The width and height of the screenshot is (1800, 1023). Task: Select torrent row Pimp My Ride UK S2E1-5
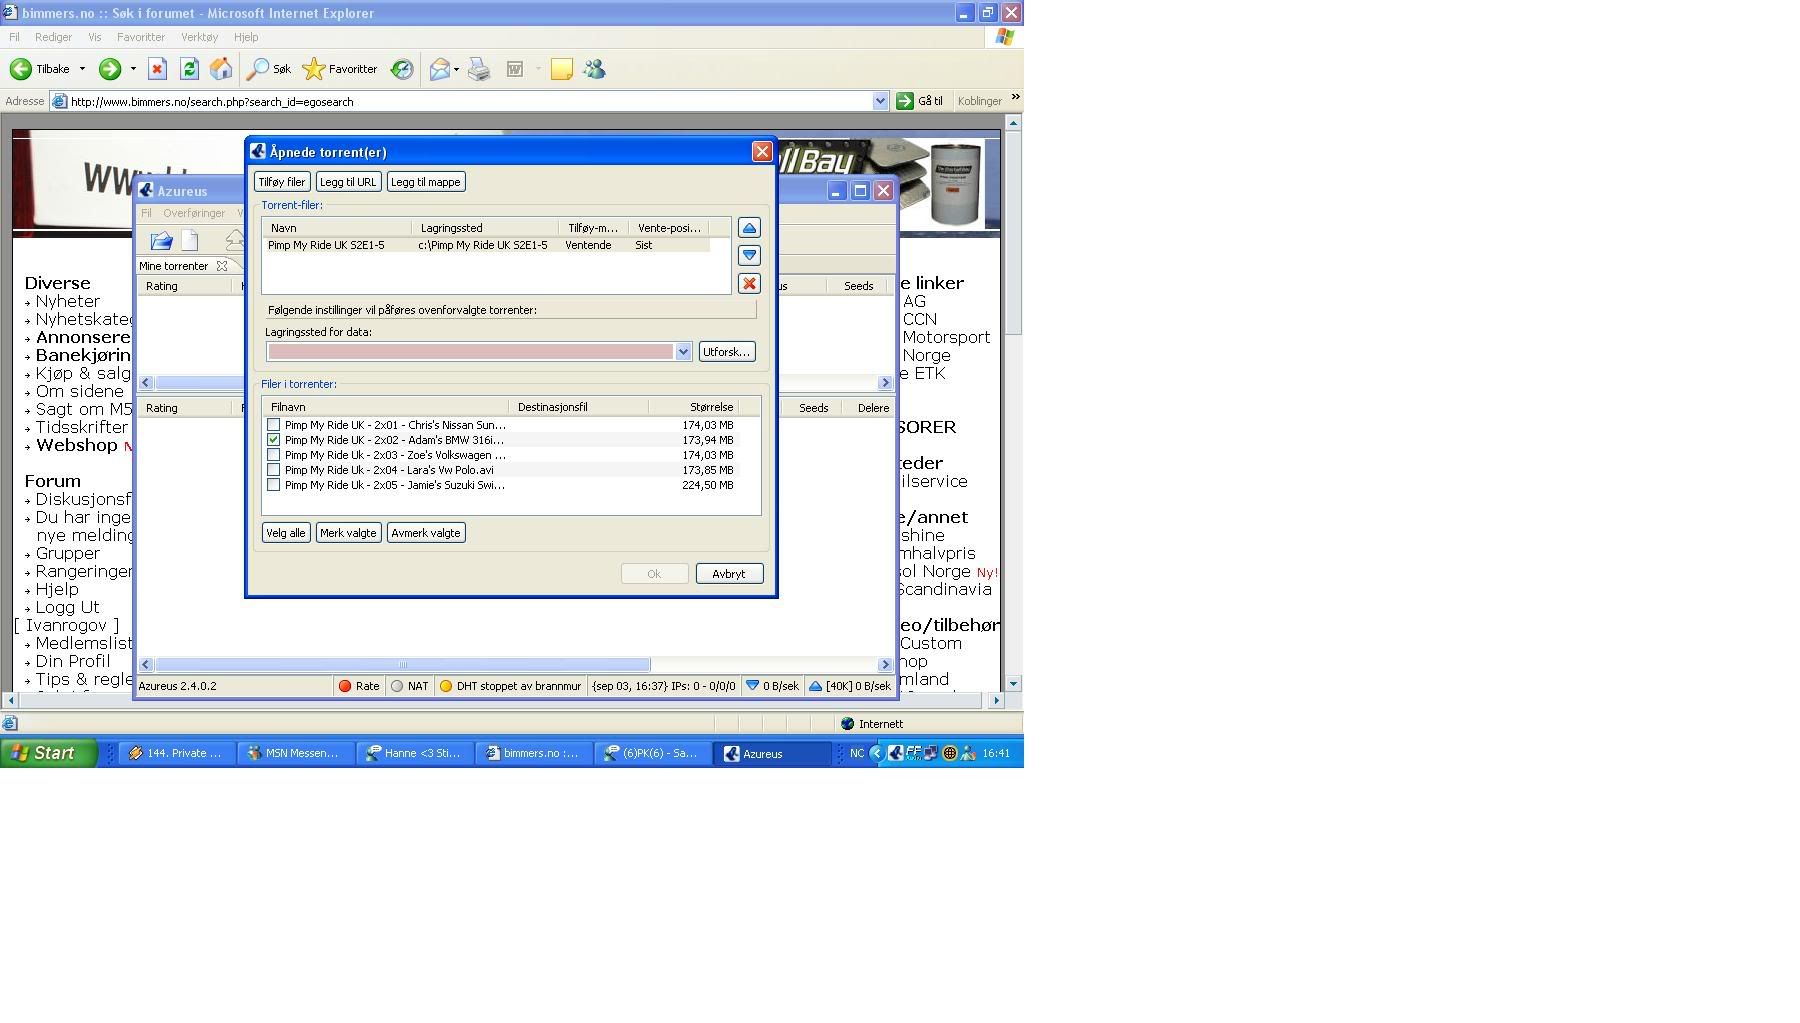coord(488,245)
